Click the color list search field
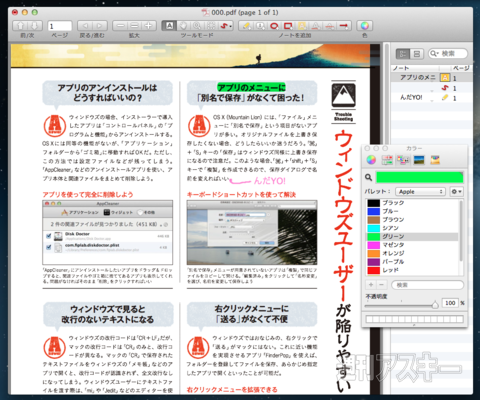Viewport: 480px width, 400px height. coord(428,285)
